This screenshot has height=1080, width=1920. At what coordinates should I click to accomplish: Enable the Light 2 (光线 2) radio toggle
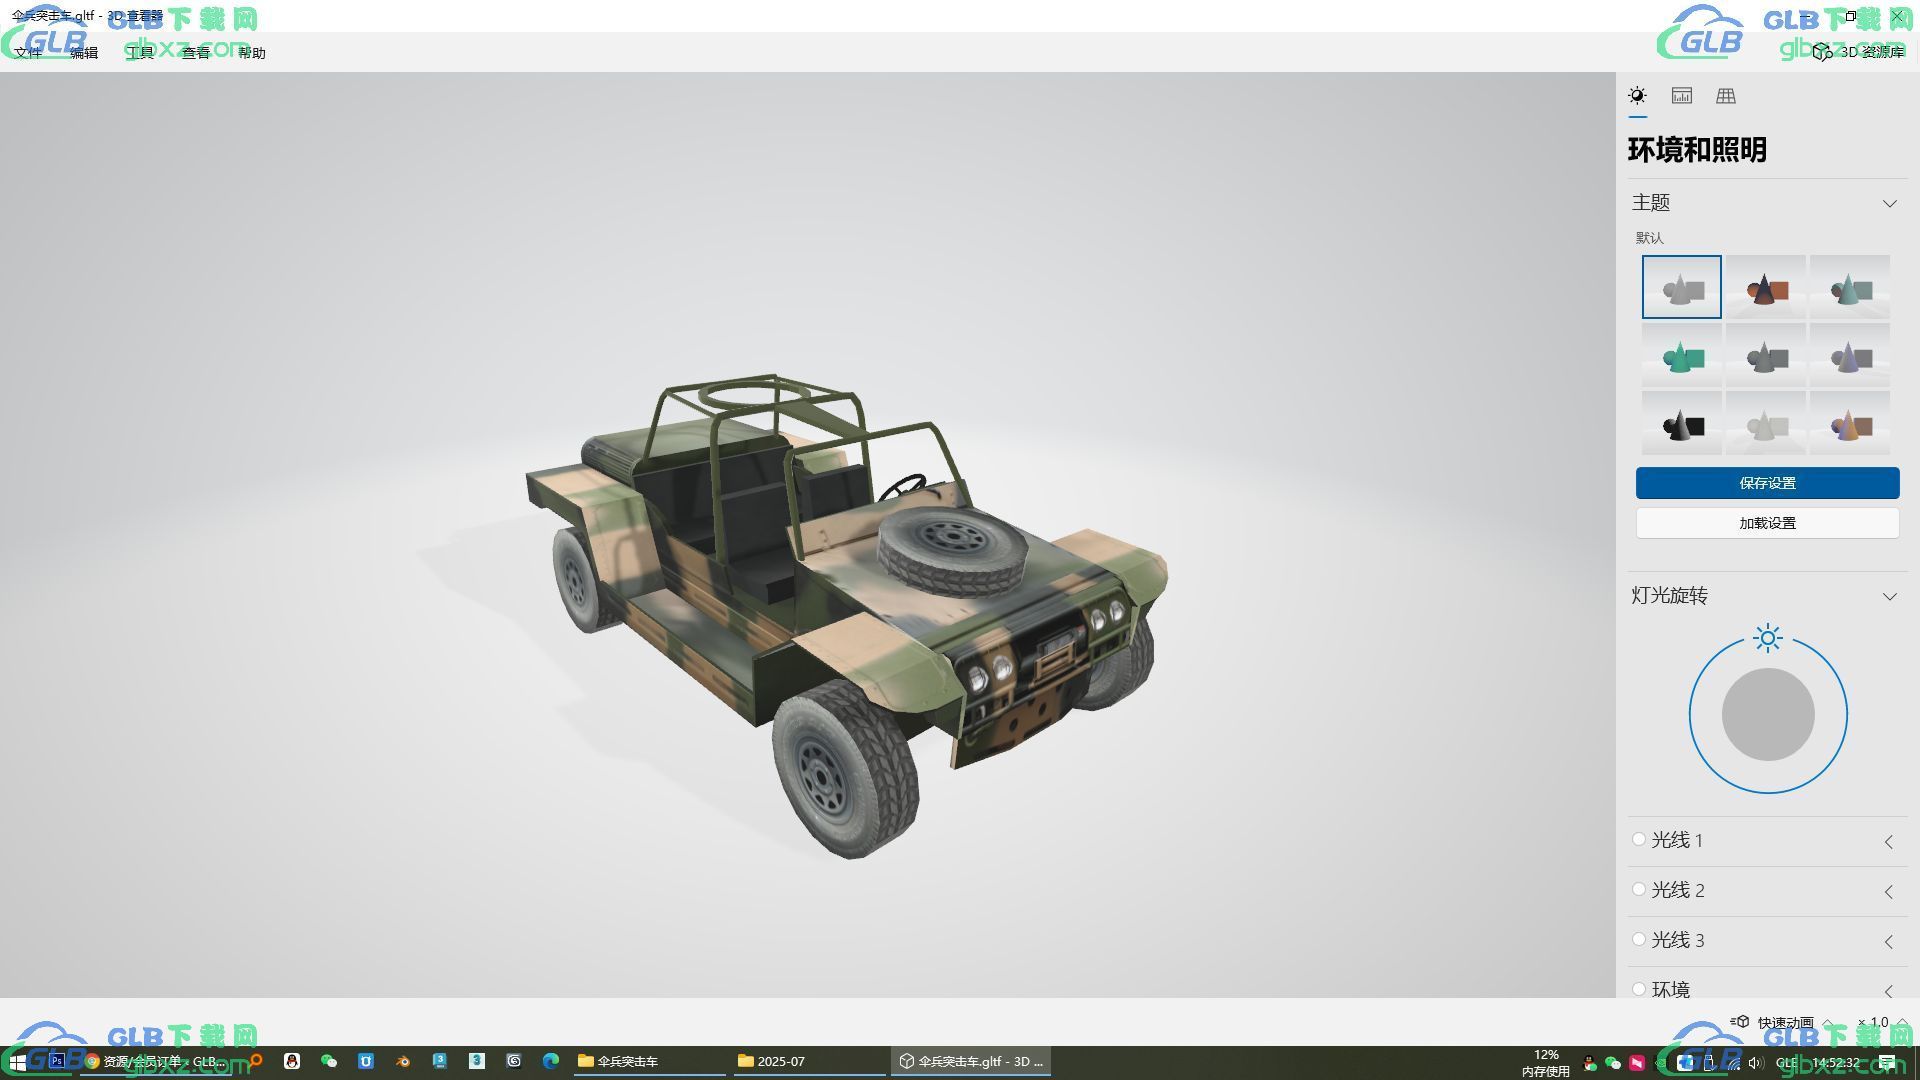point(1638,890)
